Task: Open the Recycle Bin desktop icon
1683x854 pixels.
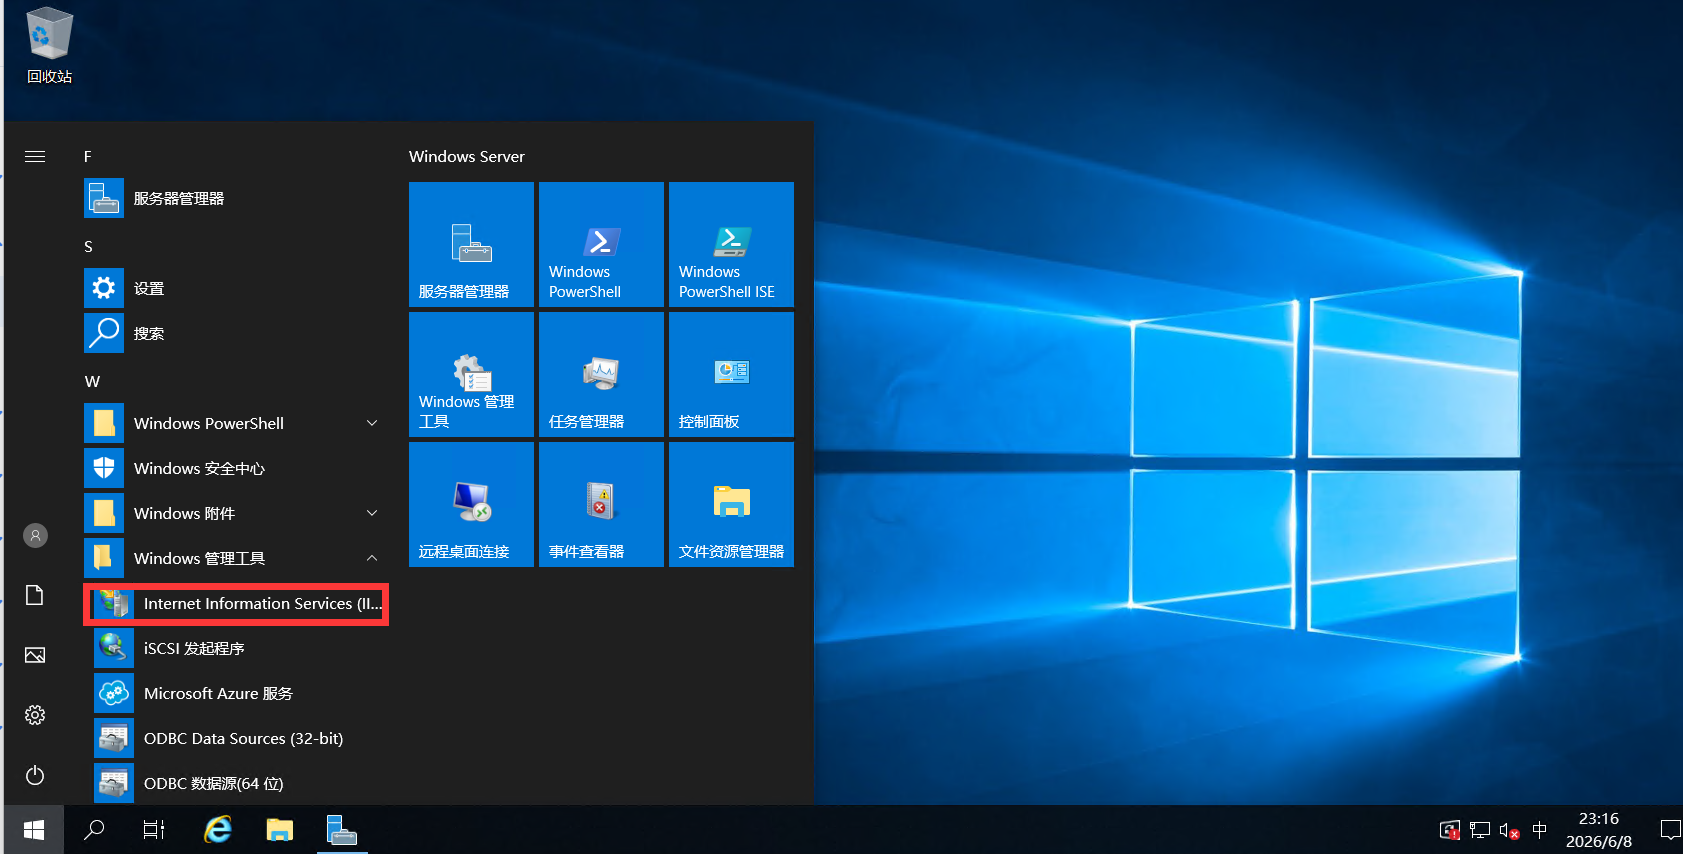Action: point(49,46)
